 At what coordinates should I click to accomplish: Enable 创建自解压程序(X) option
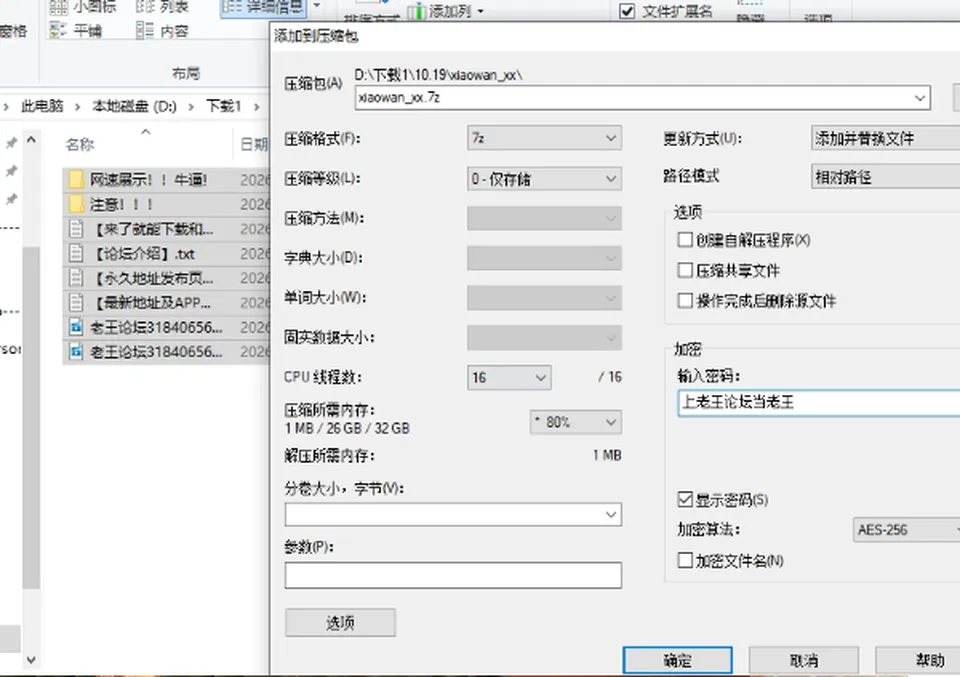[x=685, y=239]
